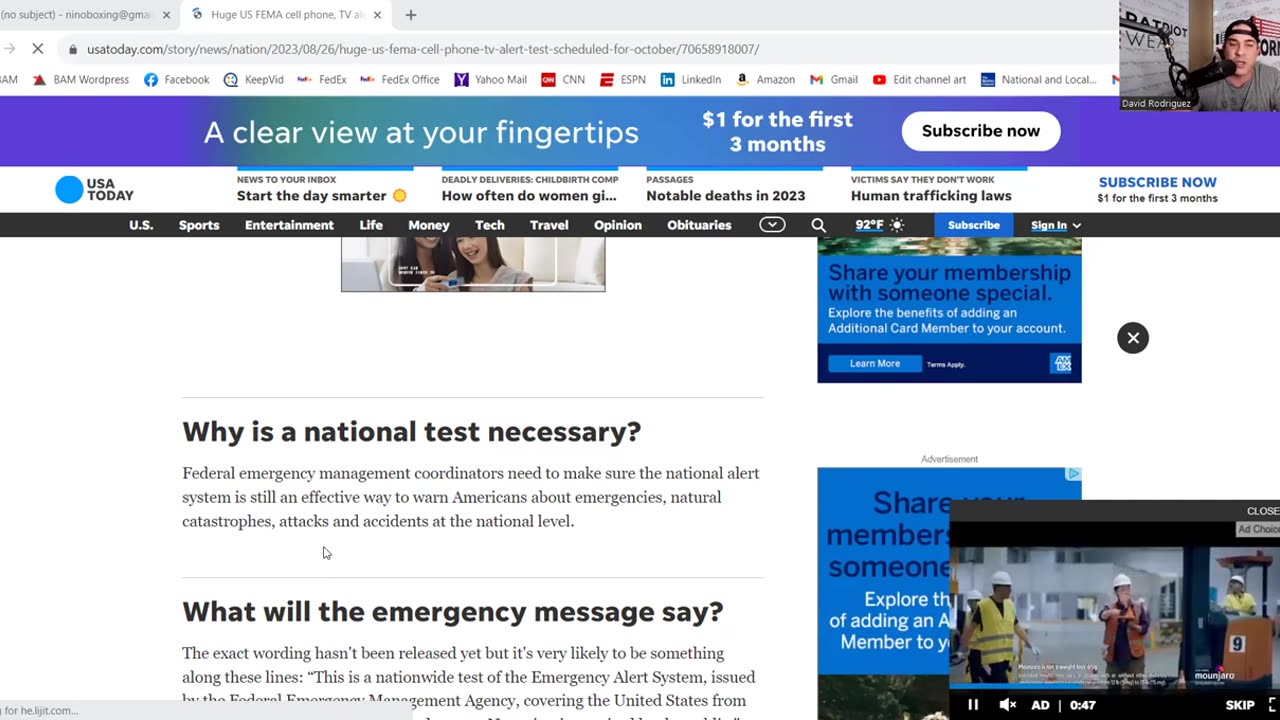Stop page loading with the X button
This screenshot has width=1280, height=720.
point(37,48)
